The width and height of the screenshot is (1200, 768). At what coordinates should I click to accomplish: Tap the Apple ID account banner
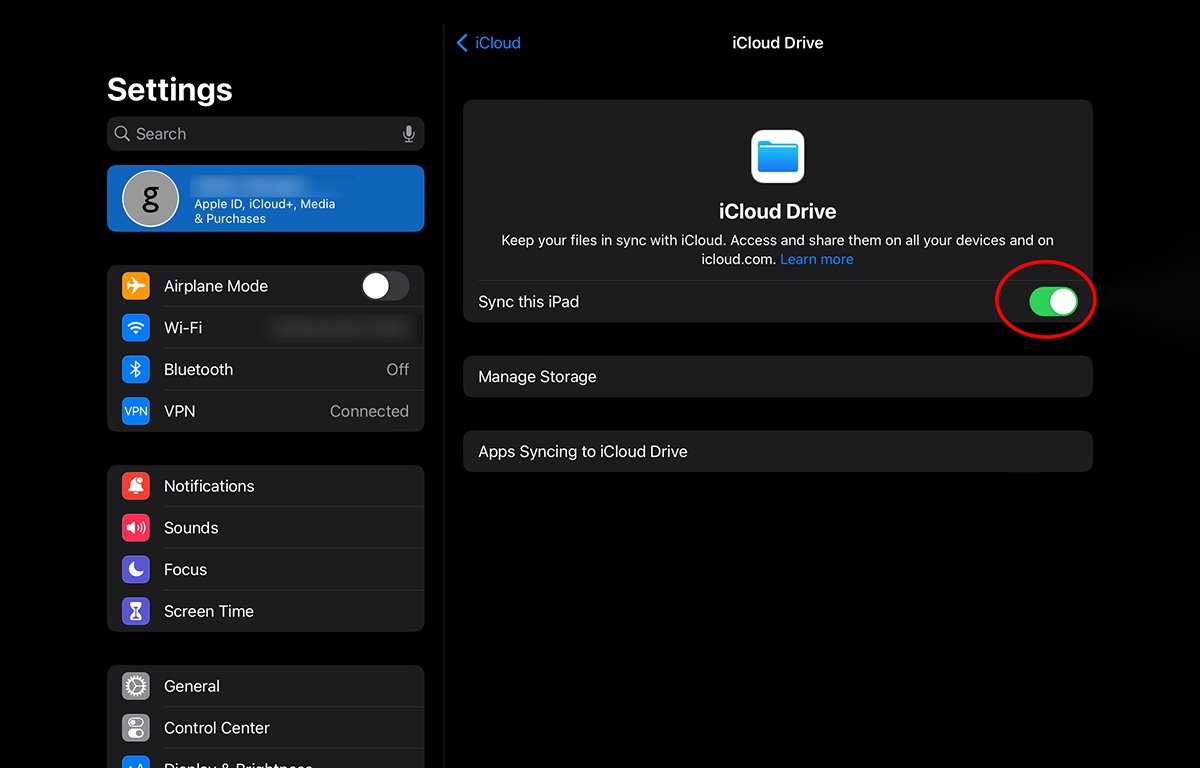265,198
